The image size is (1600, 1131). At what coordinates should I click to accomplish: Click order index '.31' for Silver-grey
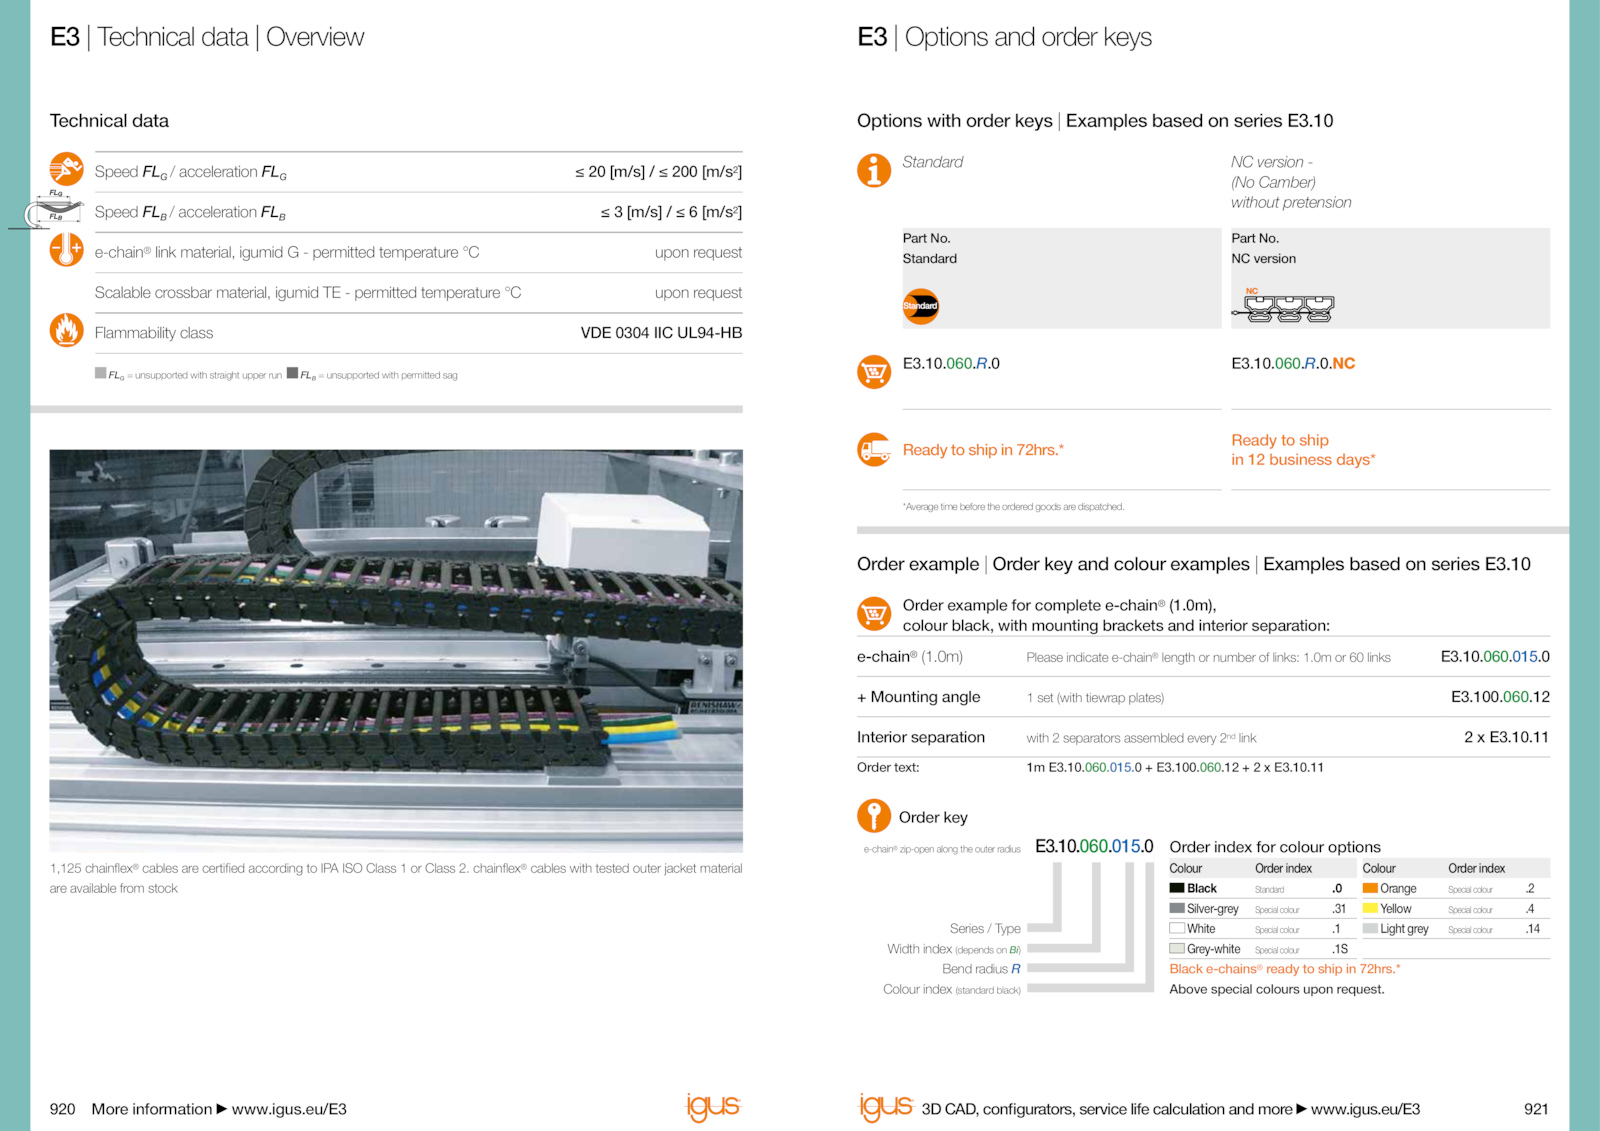click(1339, 909)
